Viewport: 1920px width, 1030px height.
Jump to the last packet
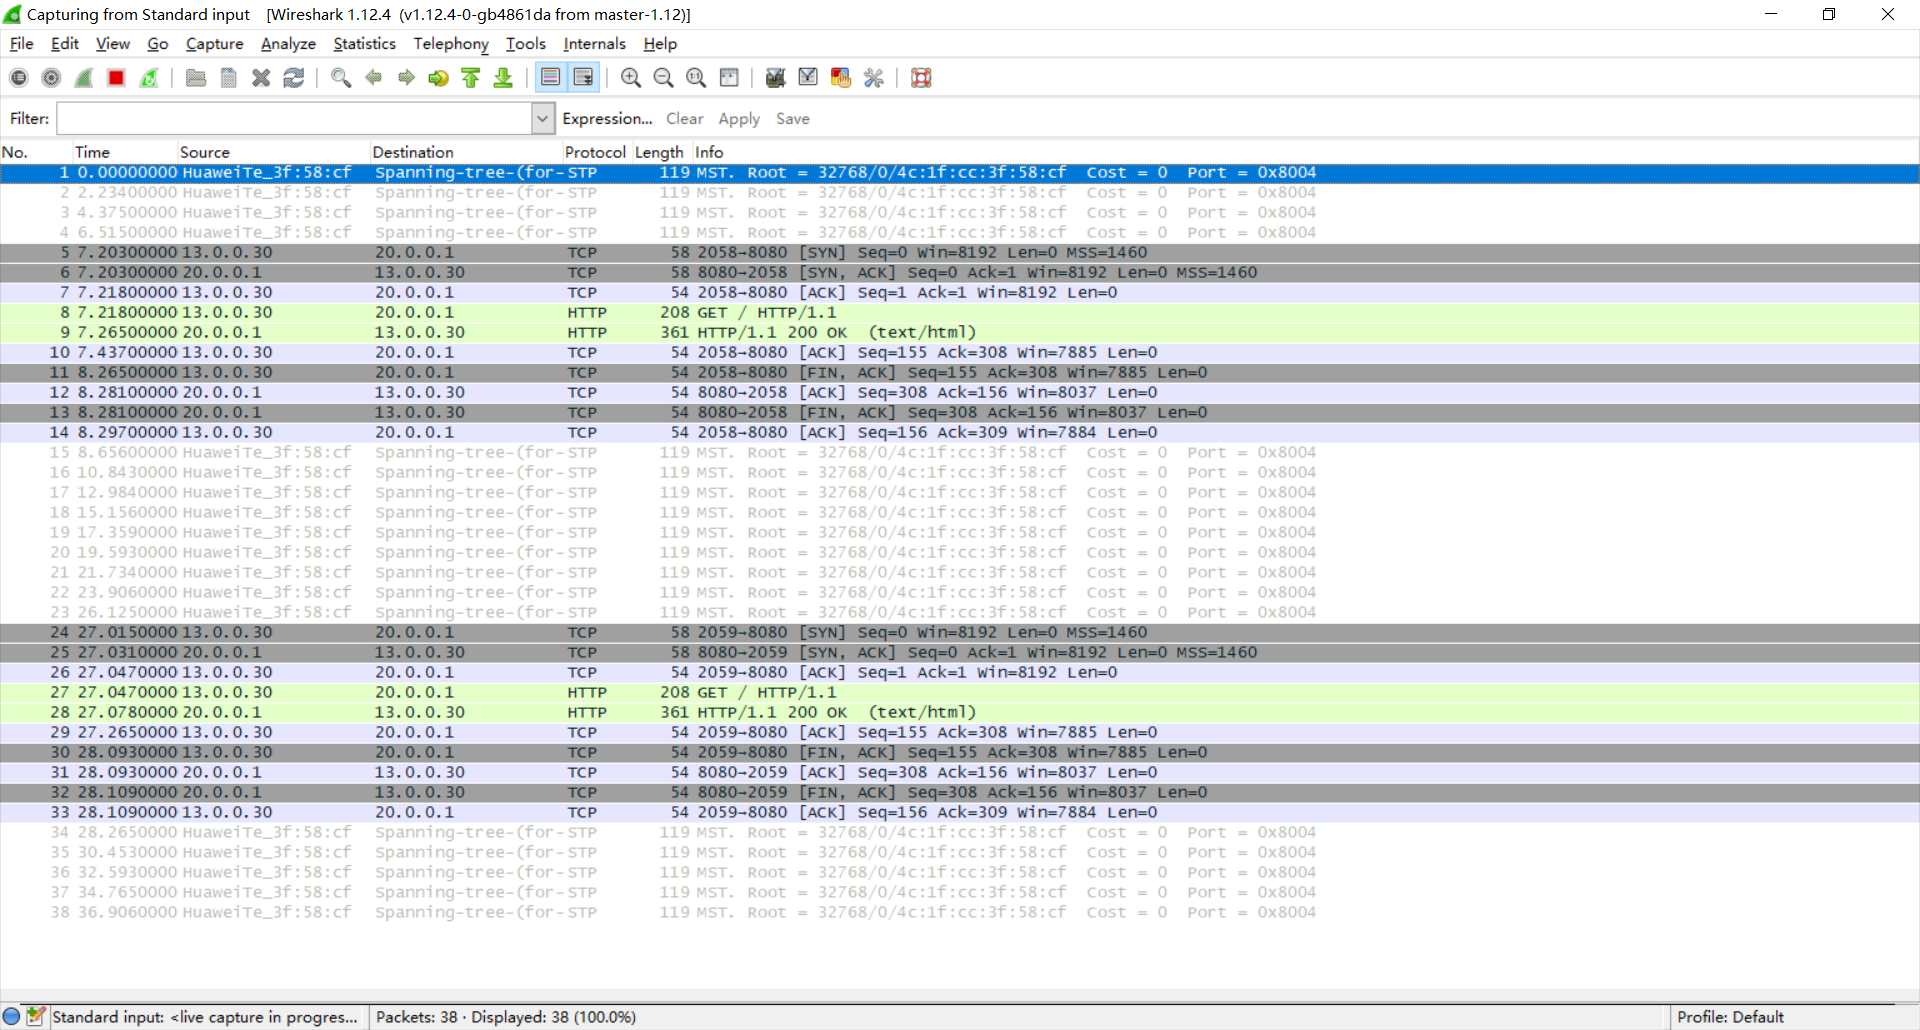(503, 78)
